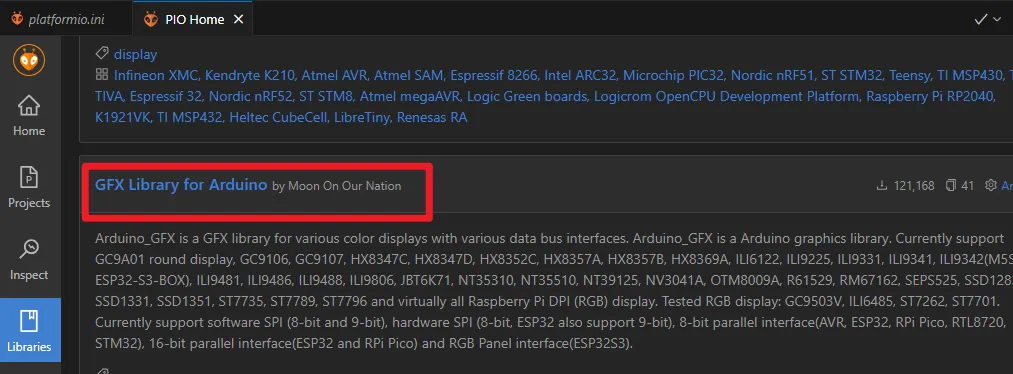Open GFX Library for Arduino link
The width and height of the screenshot is (1013, 374).
[181, 185]
